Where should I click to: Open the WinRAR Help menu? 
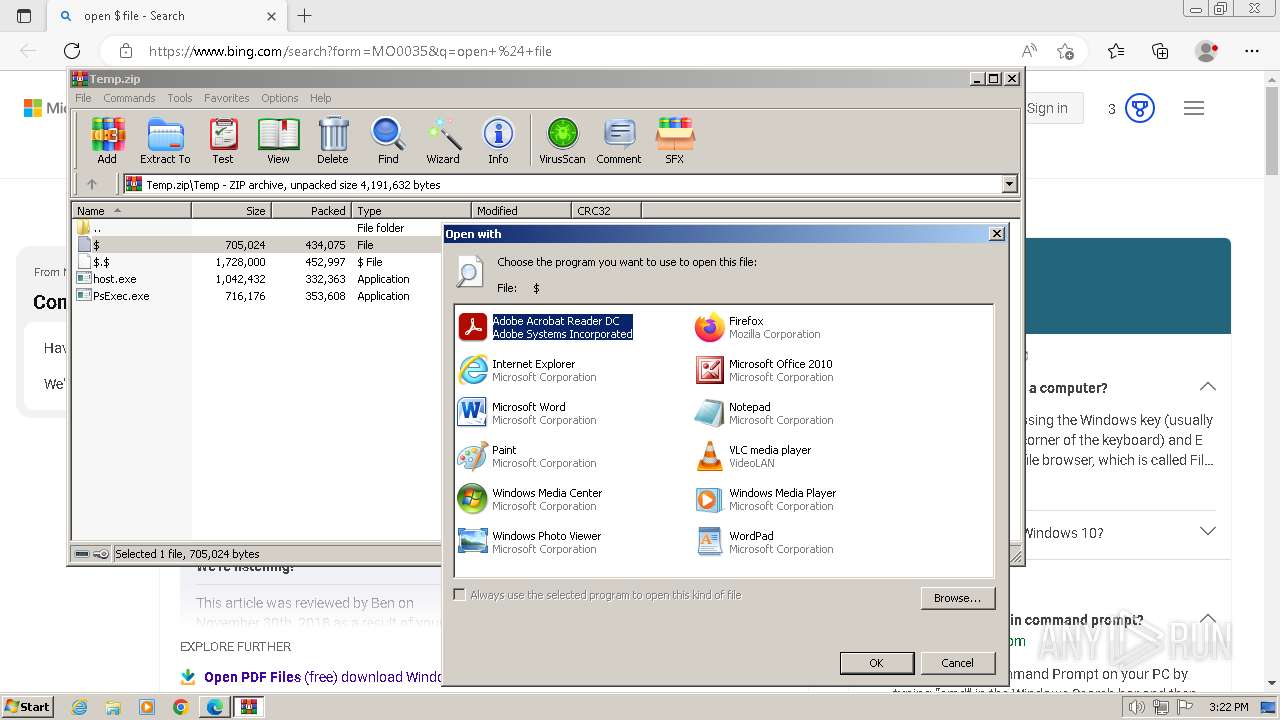320,98
